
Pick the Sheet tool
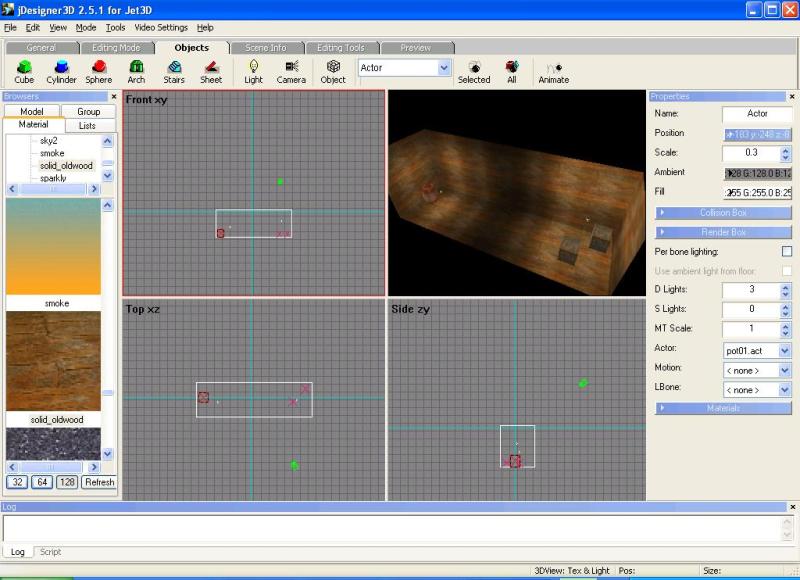[x=211, y=71]
